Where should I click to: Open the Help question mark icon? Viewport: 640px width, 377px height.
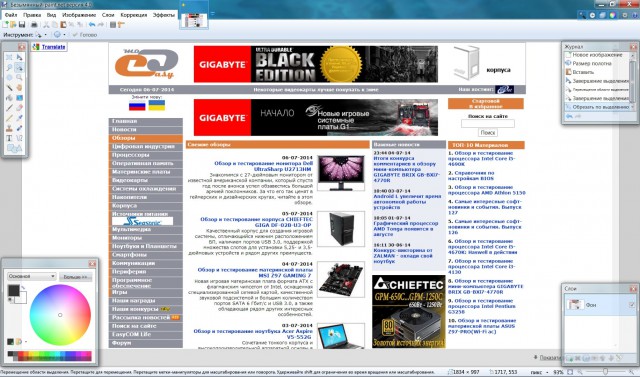635,15
